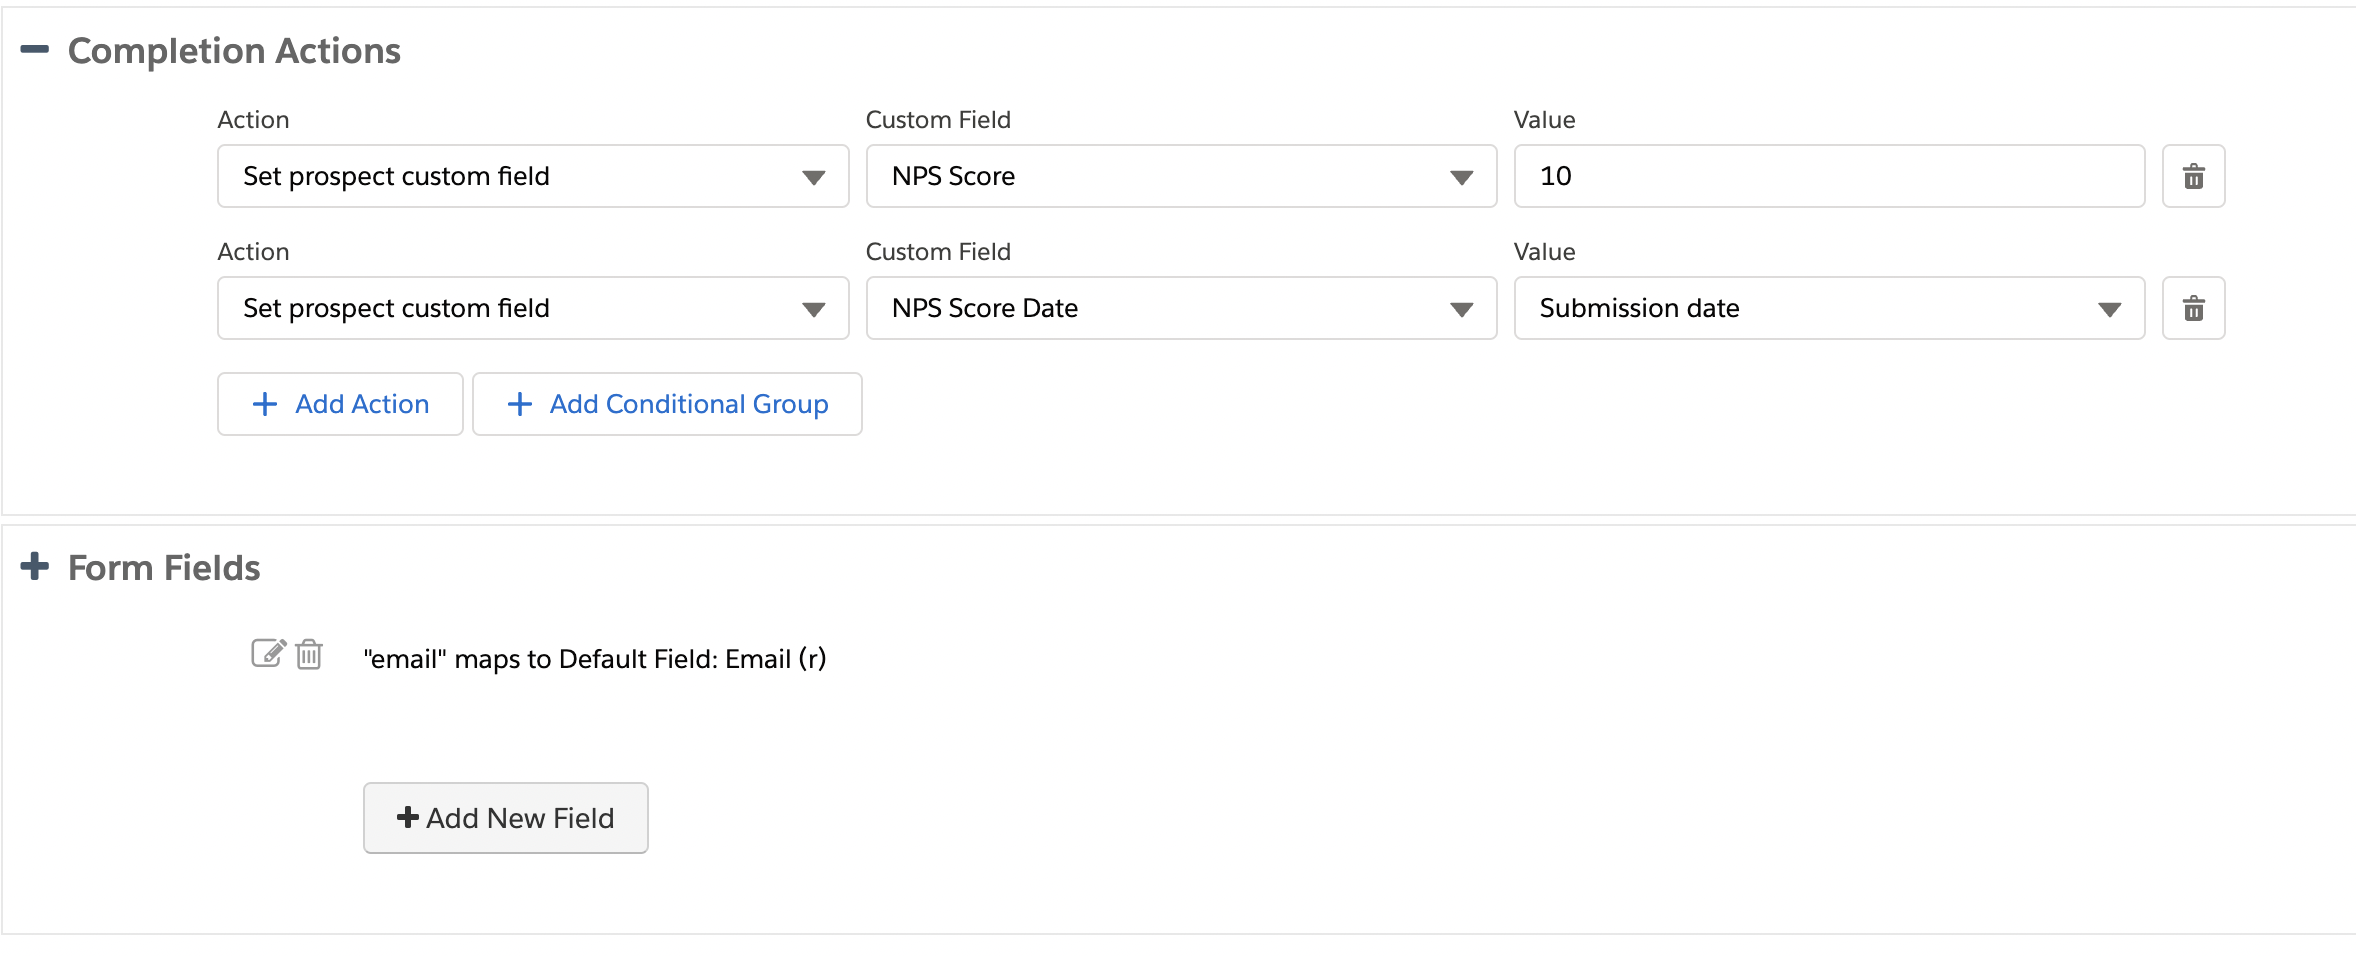Open Custom Field dropdown showing NPS Score
Image resolution: width=2356 pixels, height=956 pixels.
[1181, 176]
